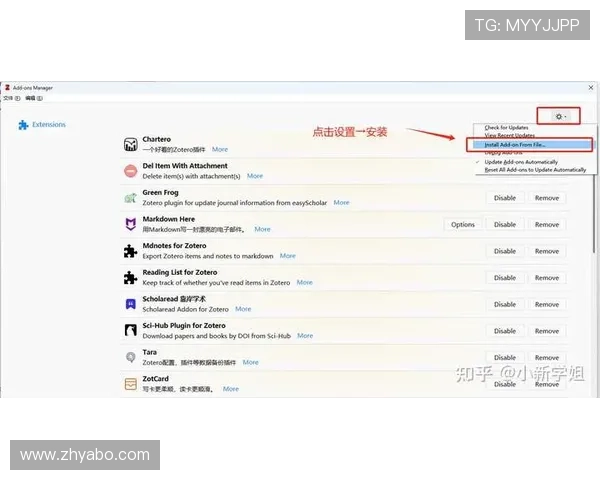Click the Green Frog add-on name

click(160, 192)
